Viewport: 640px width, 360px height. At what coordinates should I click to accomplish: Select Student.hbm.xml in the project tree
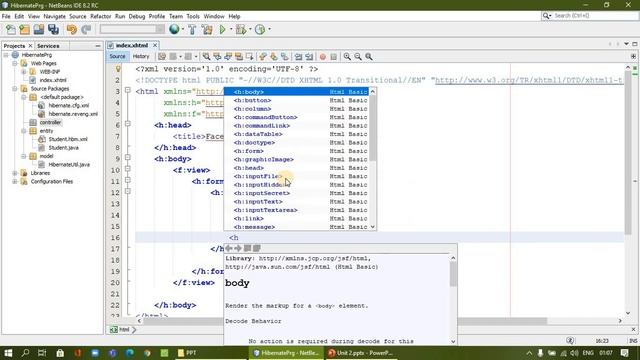pyautogui.click(x=68, y=139)
